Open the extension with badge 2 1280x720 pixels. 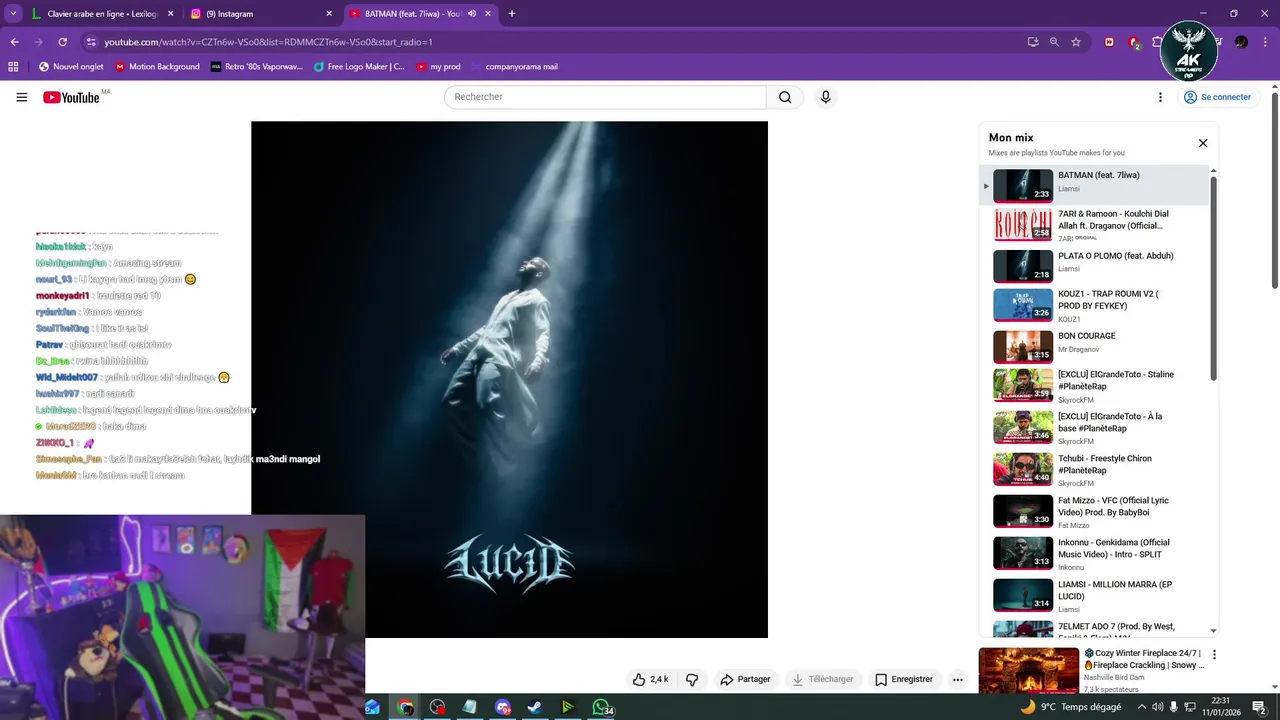(x=1134, y=42)
